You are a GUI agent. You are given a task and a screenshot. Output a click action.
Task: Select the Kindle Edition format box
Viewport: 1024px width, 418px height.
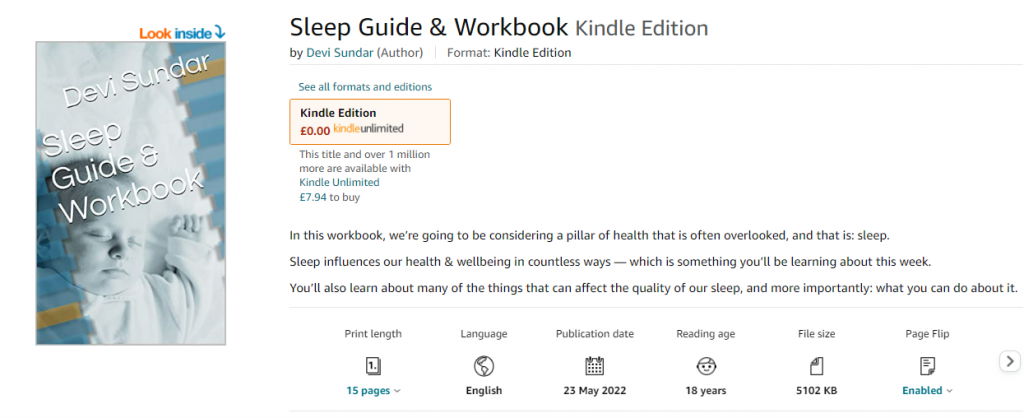coord(370,121)
